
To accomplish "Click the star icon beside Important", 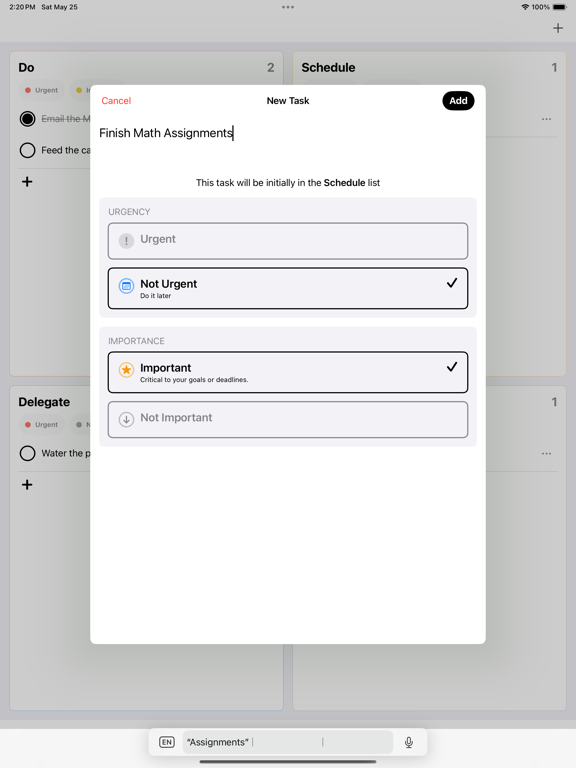I will click(126, 370).
